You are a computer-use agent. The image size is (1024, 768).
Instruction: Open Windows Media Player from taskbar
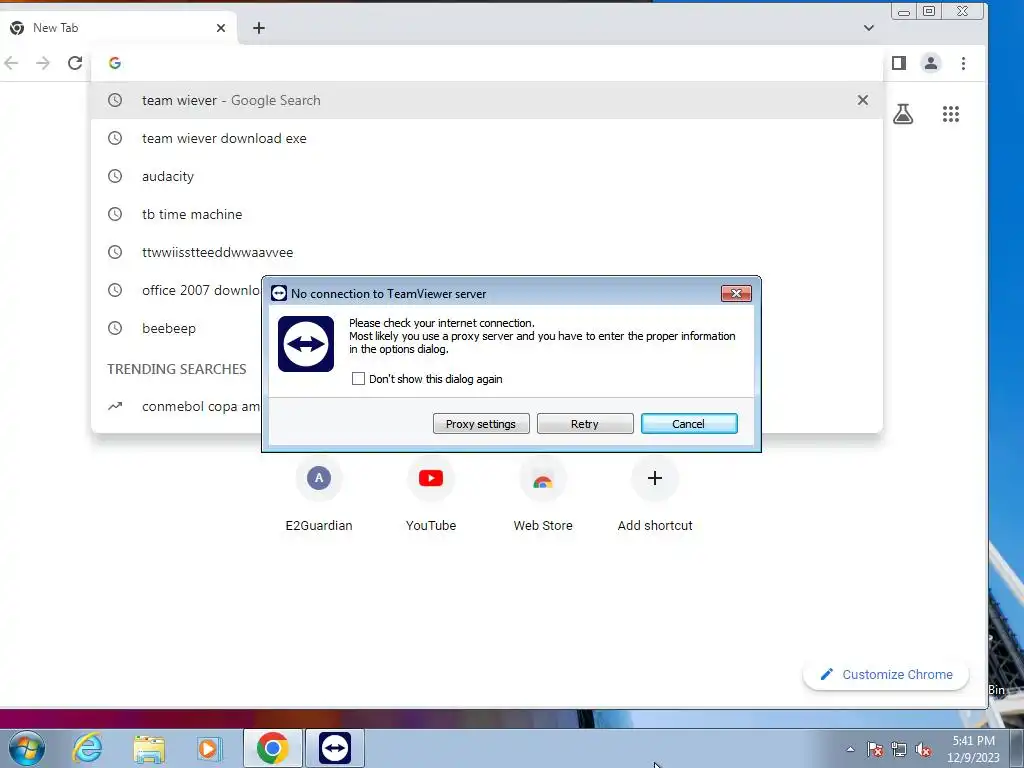click(x=209, y=748)
